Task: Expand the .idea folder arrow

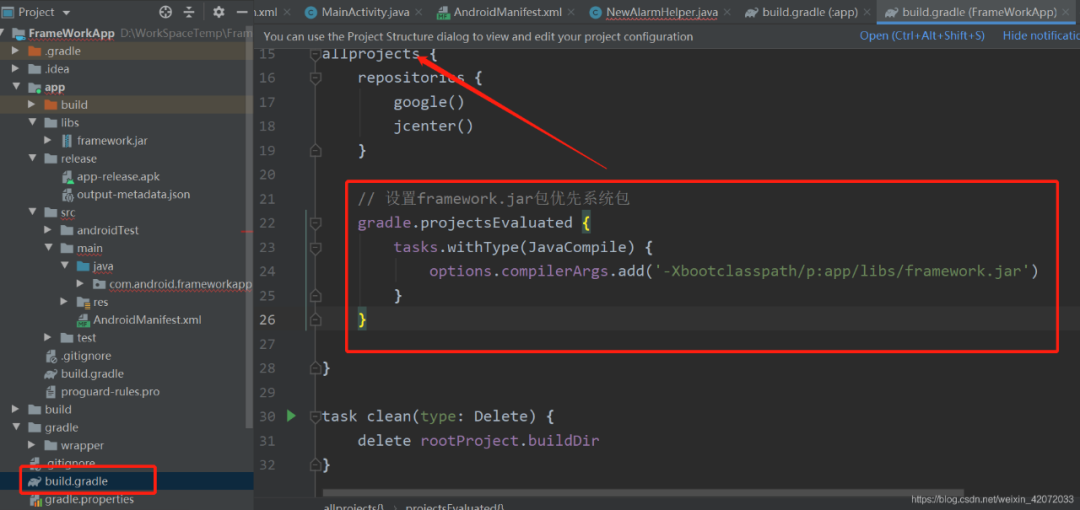Action: (x=16, y=69)
